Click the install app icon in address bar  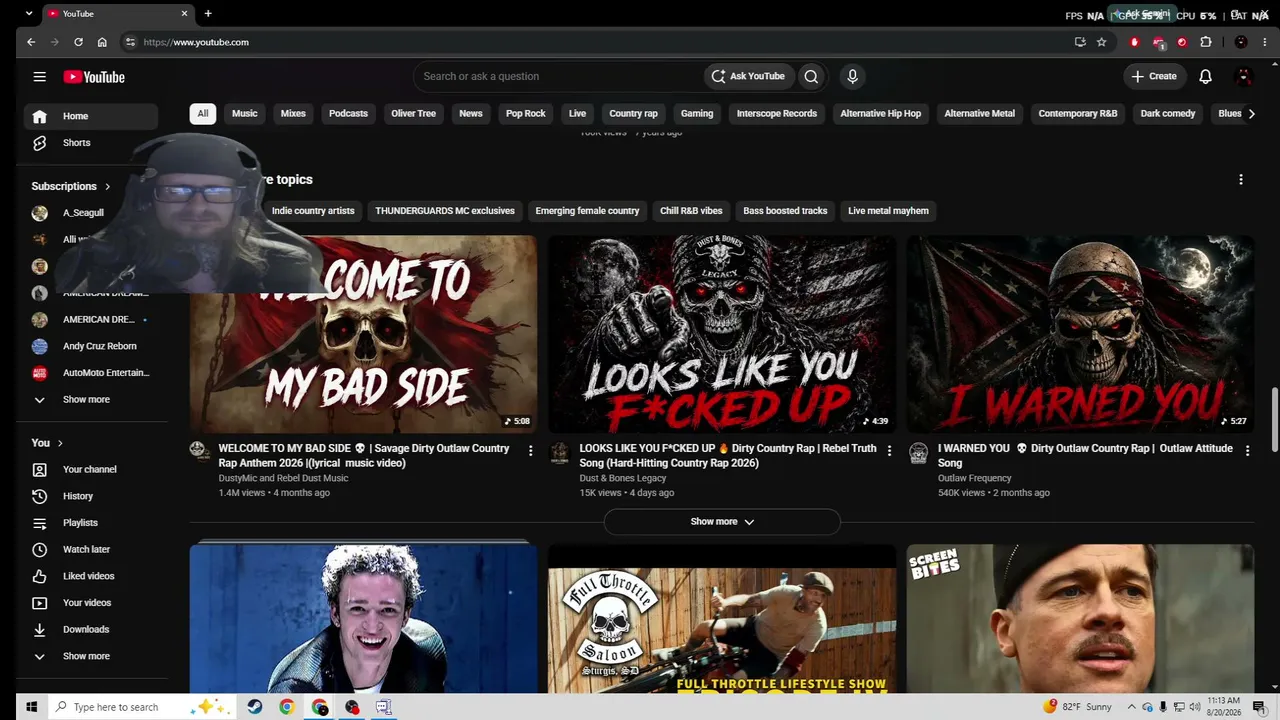pyautogui.click(x=1080, y=42)
